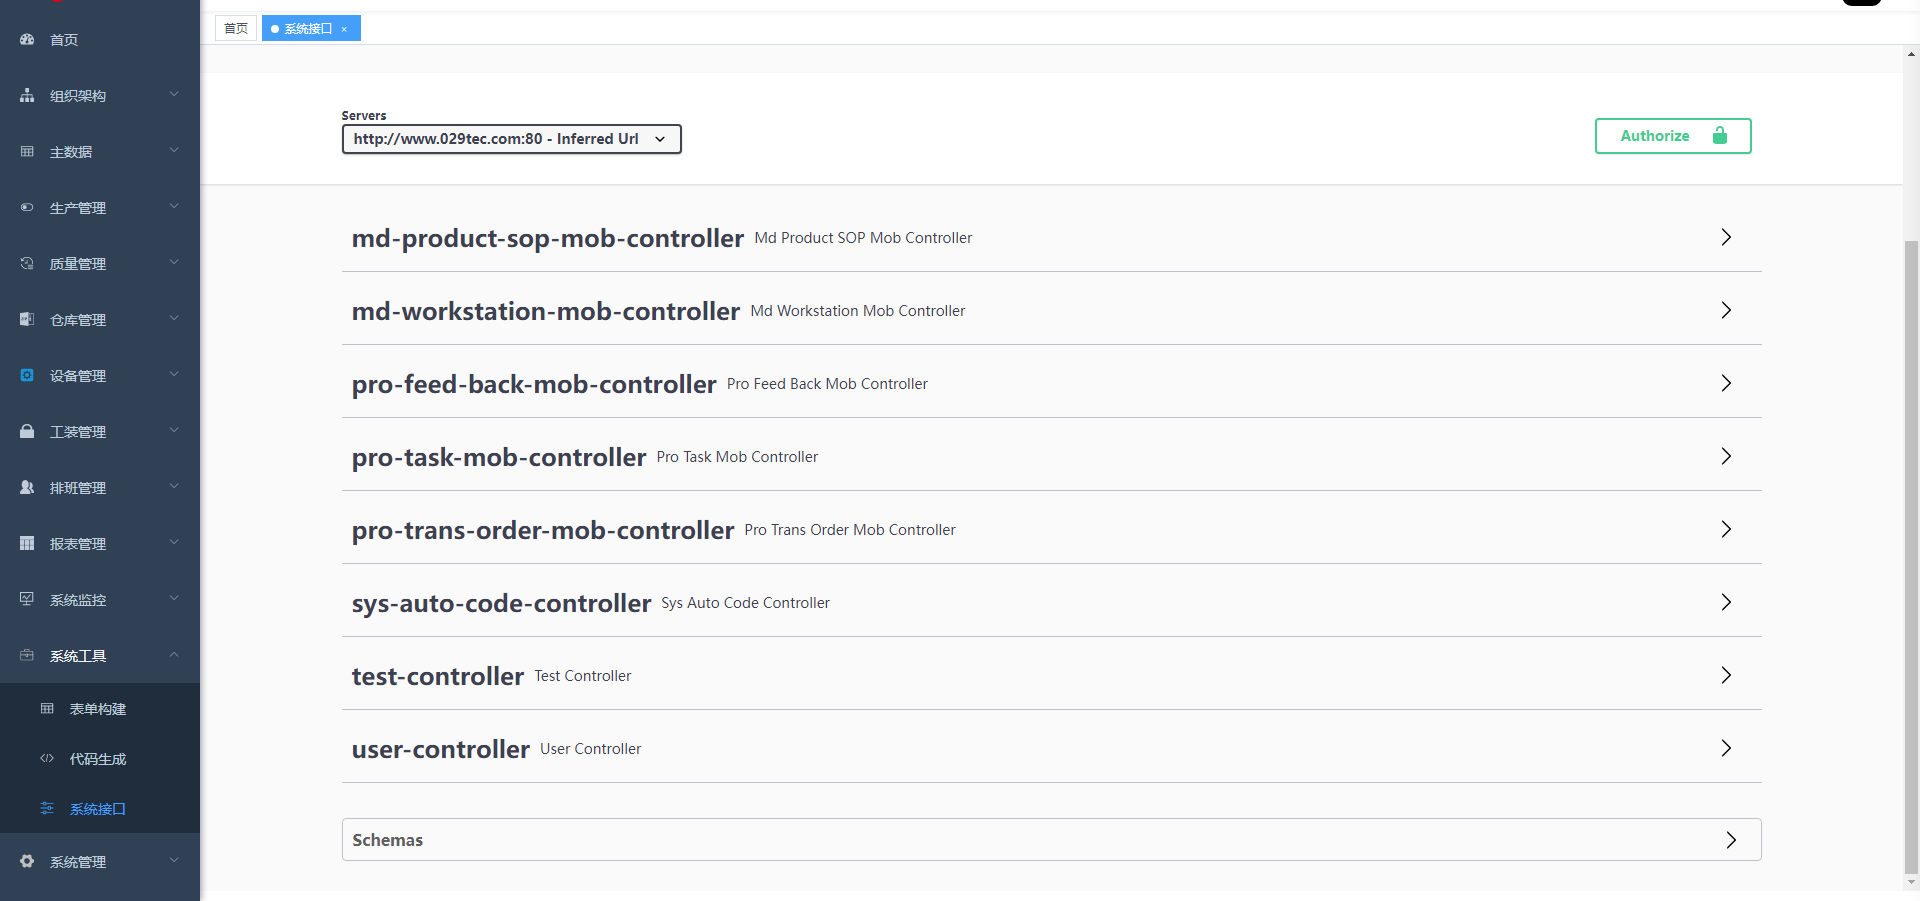
Task: Click the 系统监控 monitor icon
Action: [x=27, y=599]
